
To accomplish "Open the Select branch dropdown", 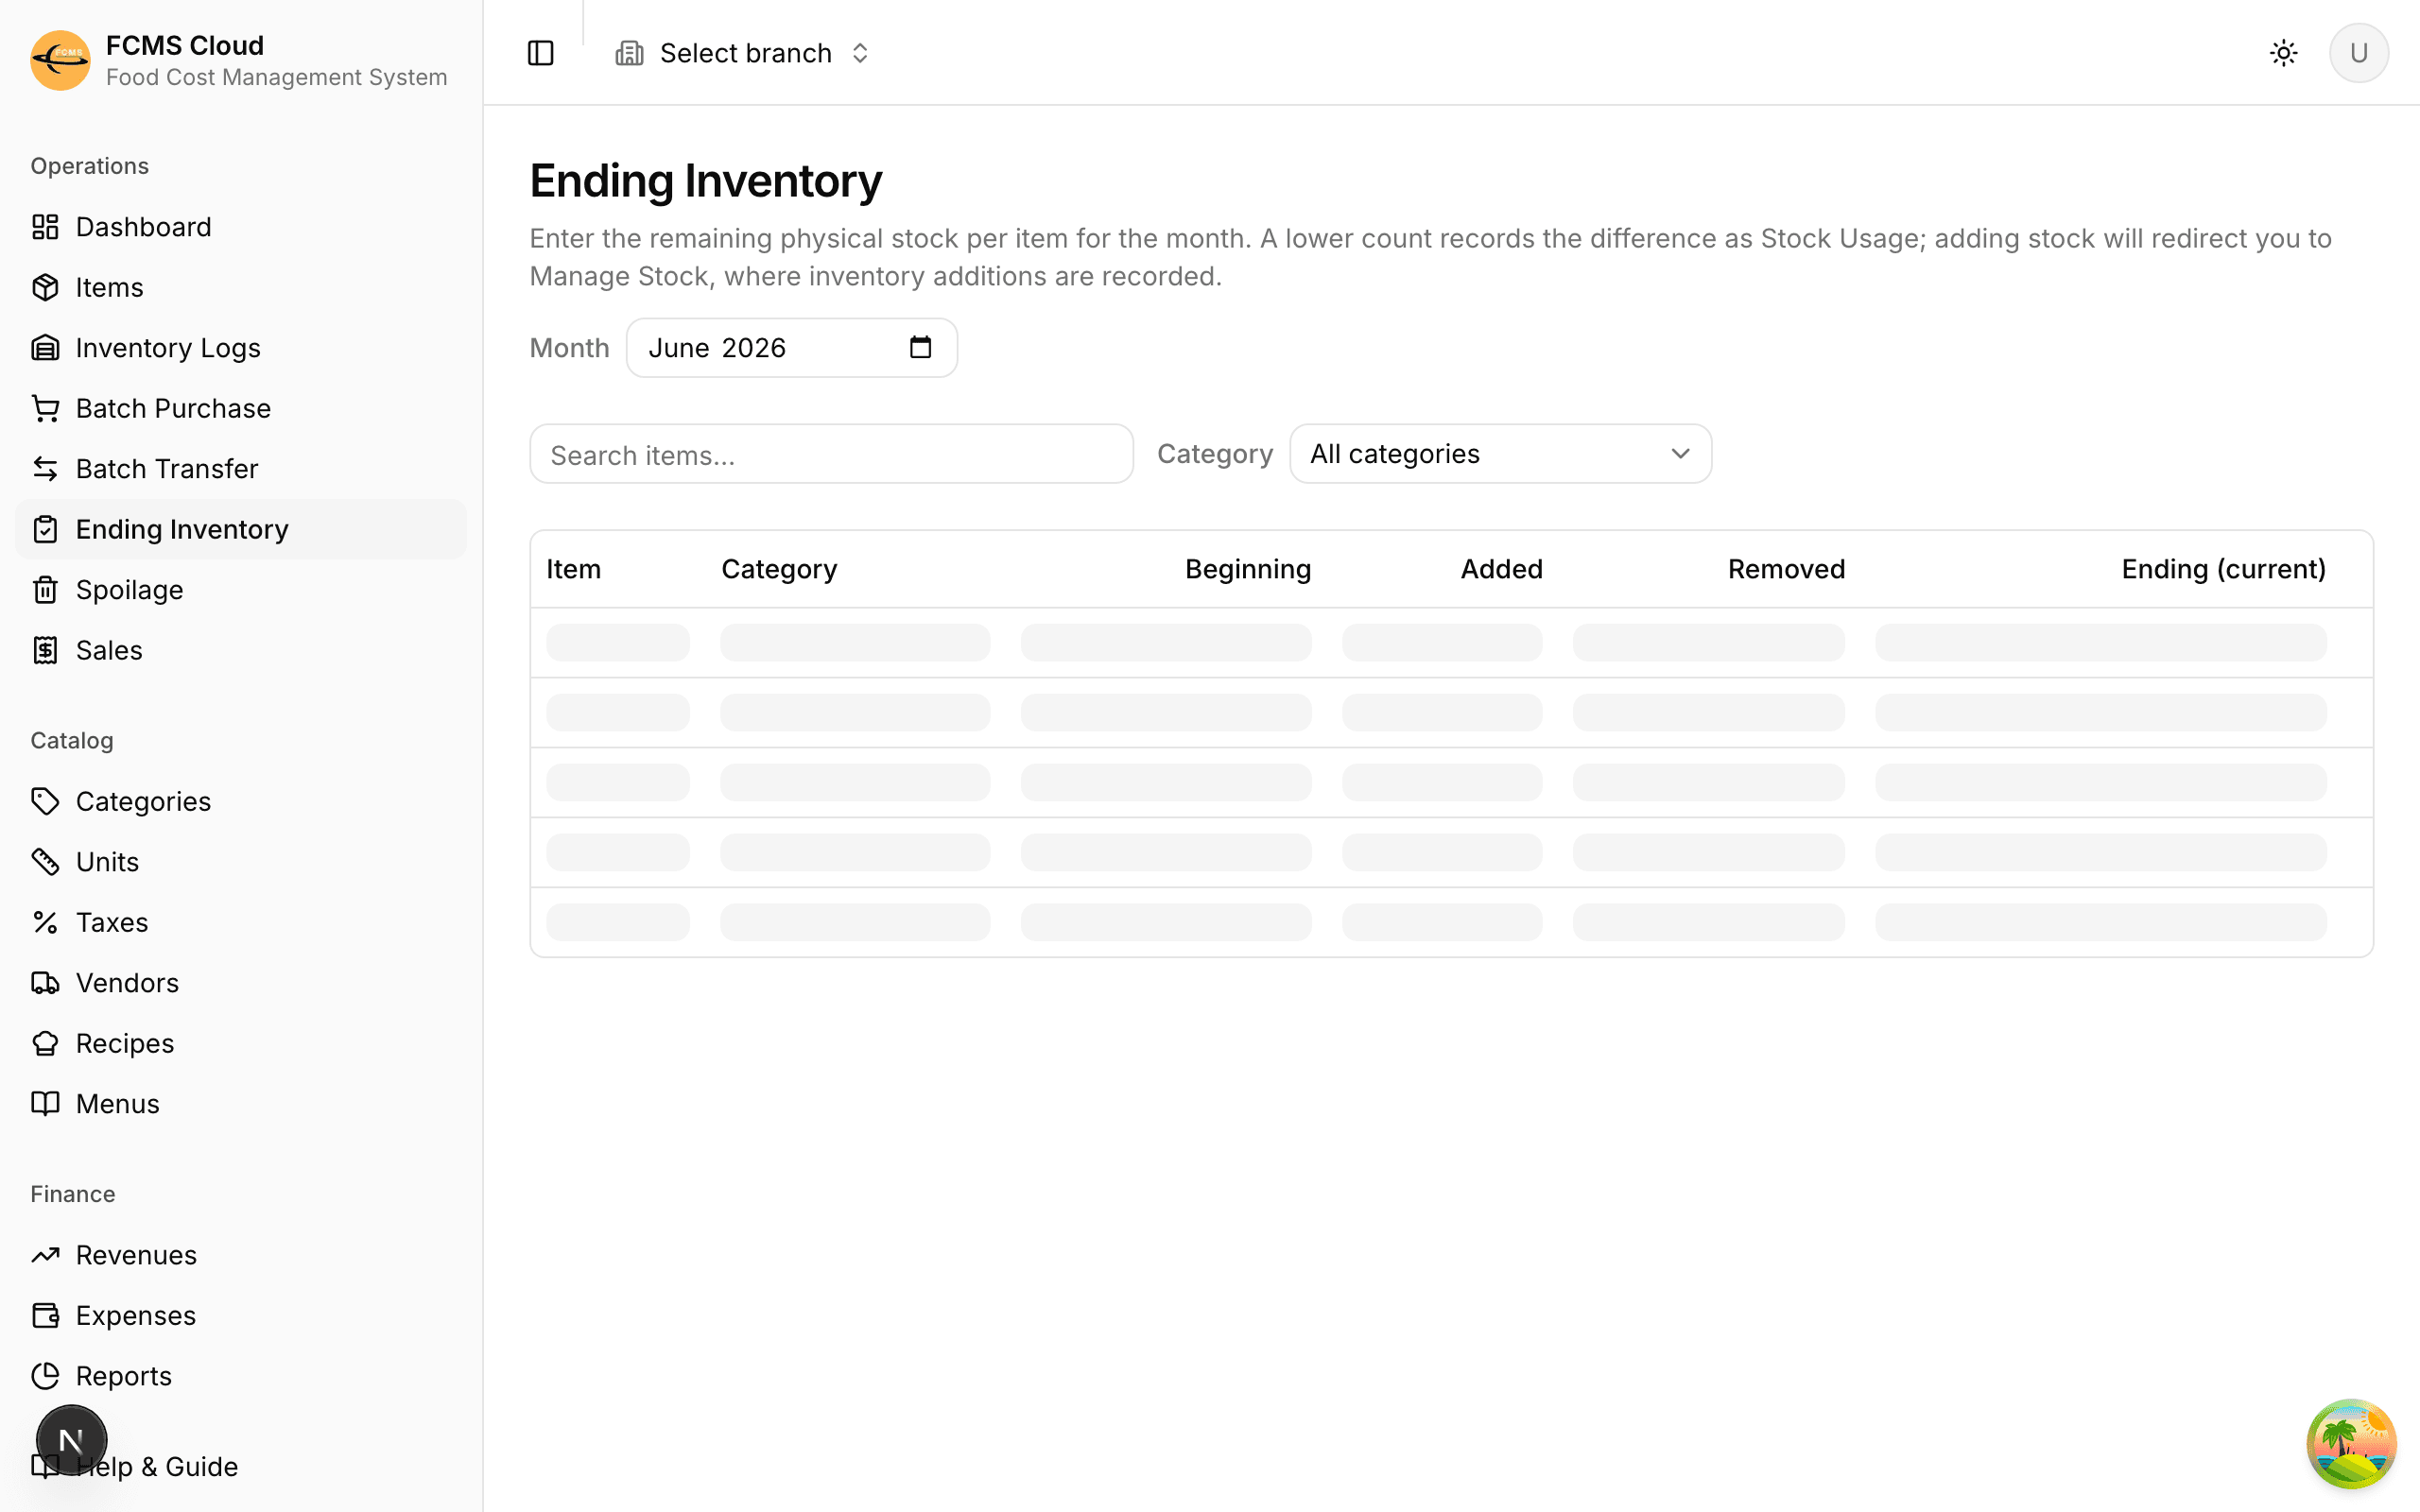I will tap(743, 53).
